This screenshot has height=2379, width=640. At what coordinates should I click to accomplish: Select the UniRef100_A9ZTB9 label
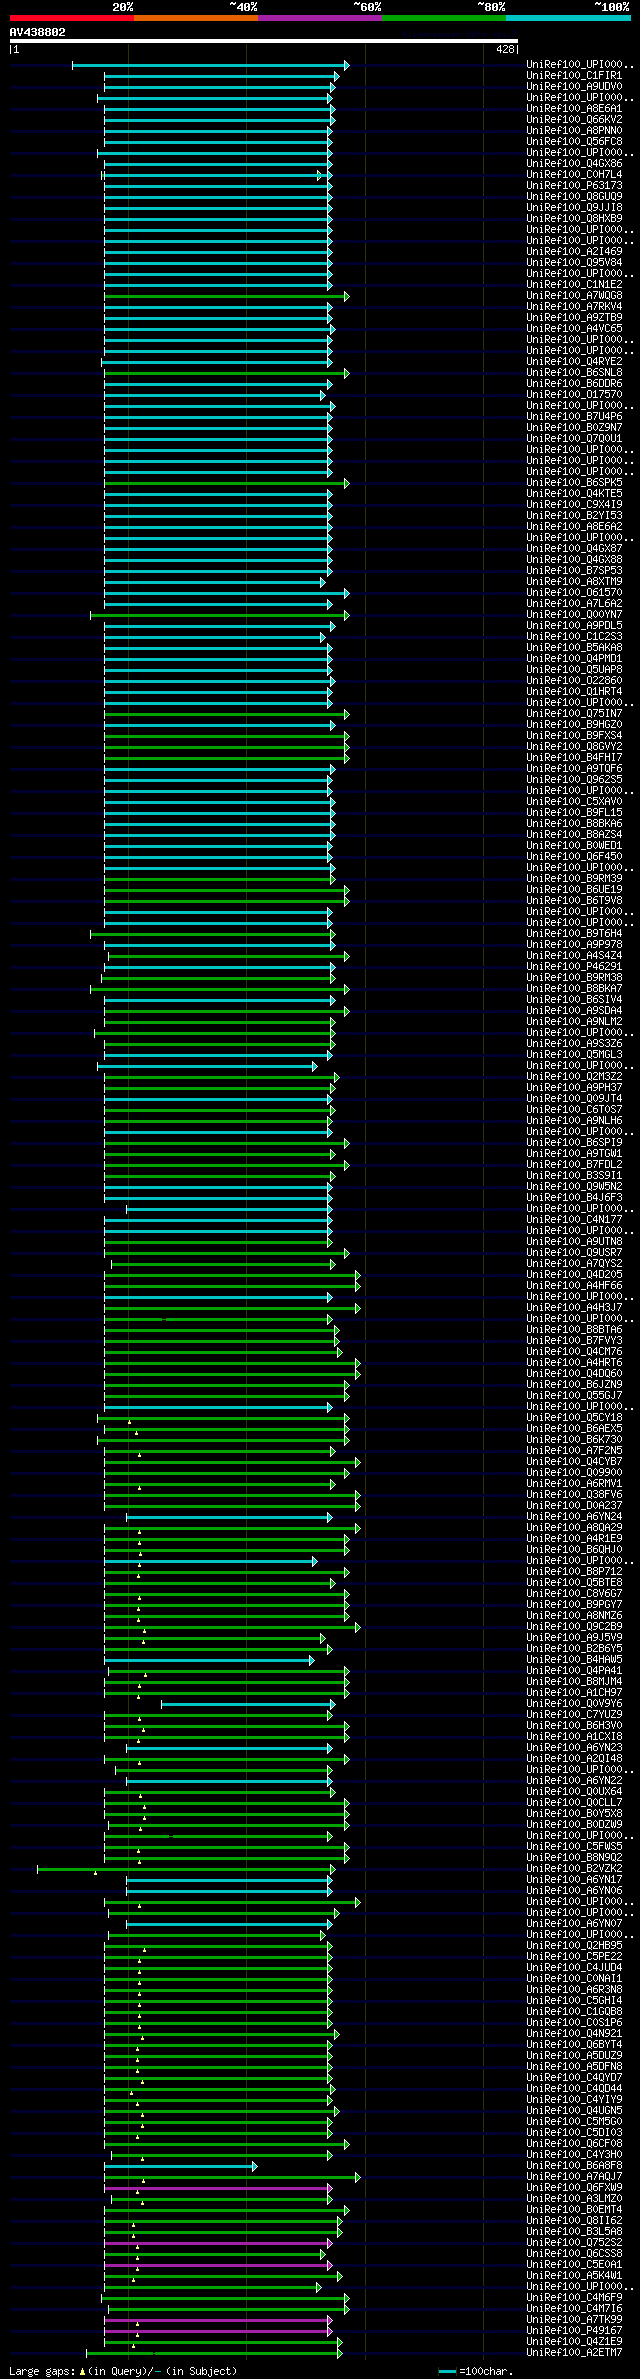(574, 317)
